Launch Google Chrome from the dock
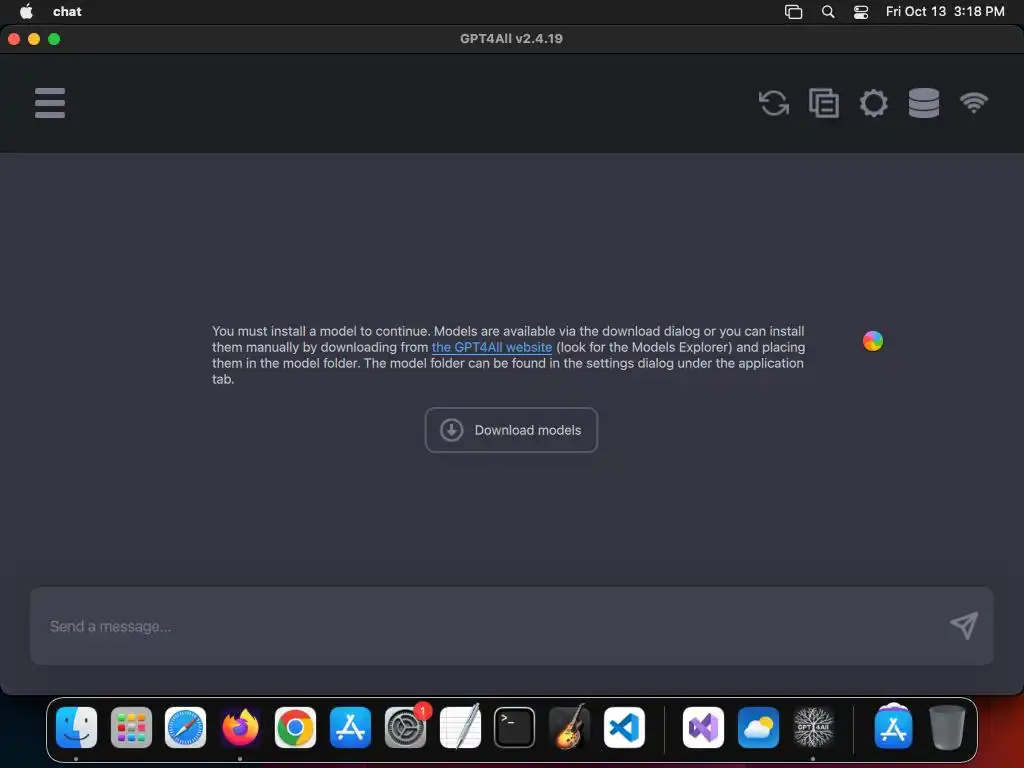 [x=295, y=728]
